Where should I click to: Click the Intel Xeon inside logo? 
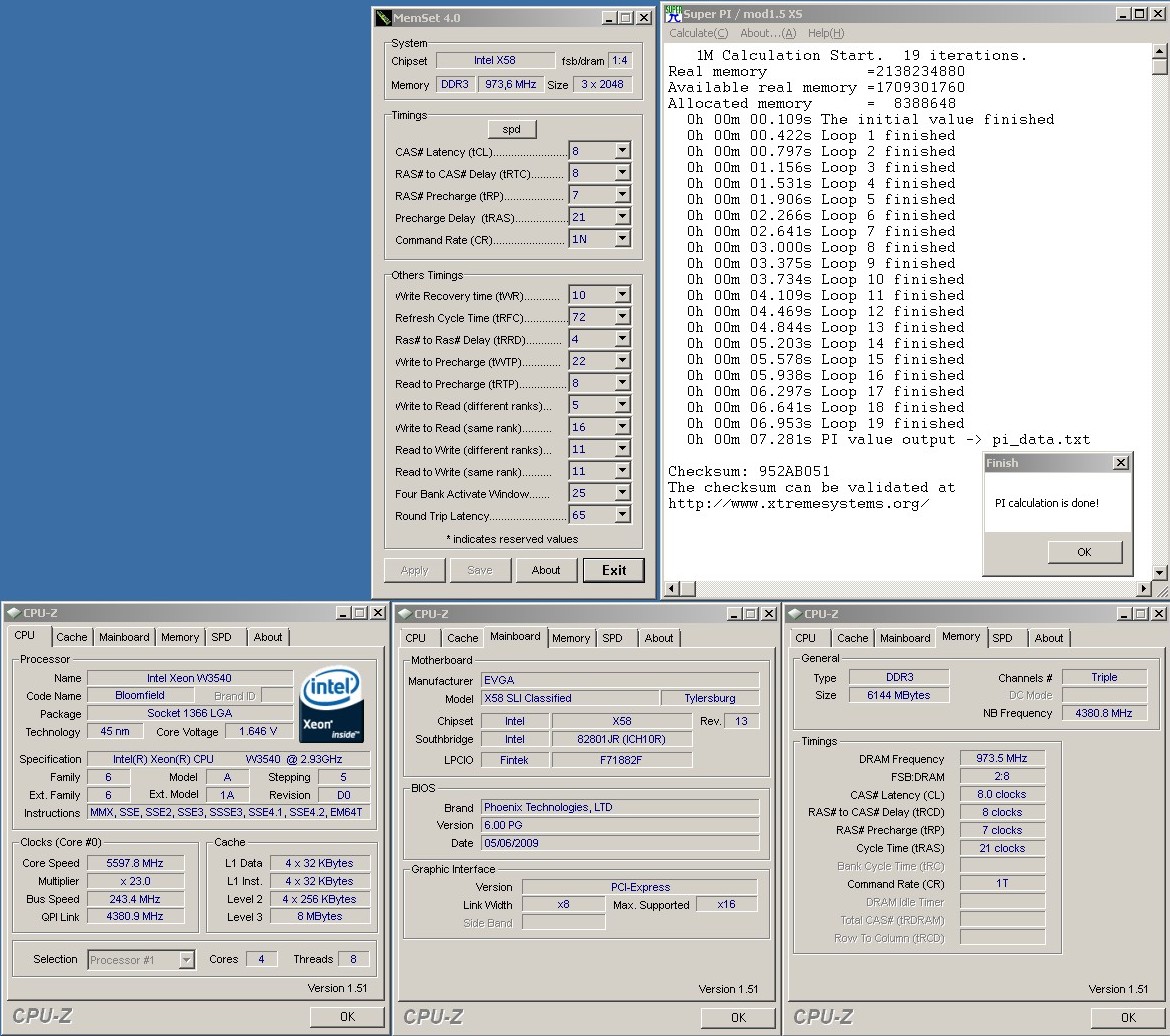tap(331, 704)
